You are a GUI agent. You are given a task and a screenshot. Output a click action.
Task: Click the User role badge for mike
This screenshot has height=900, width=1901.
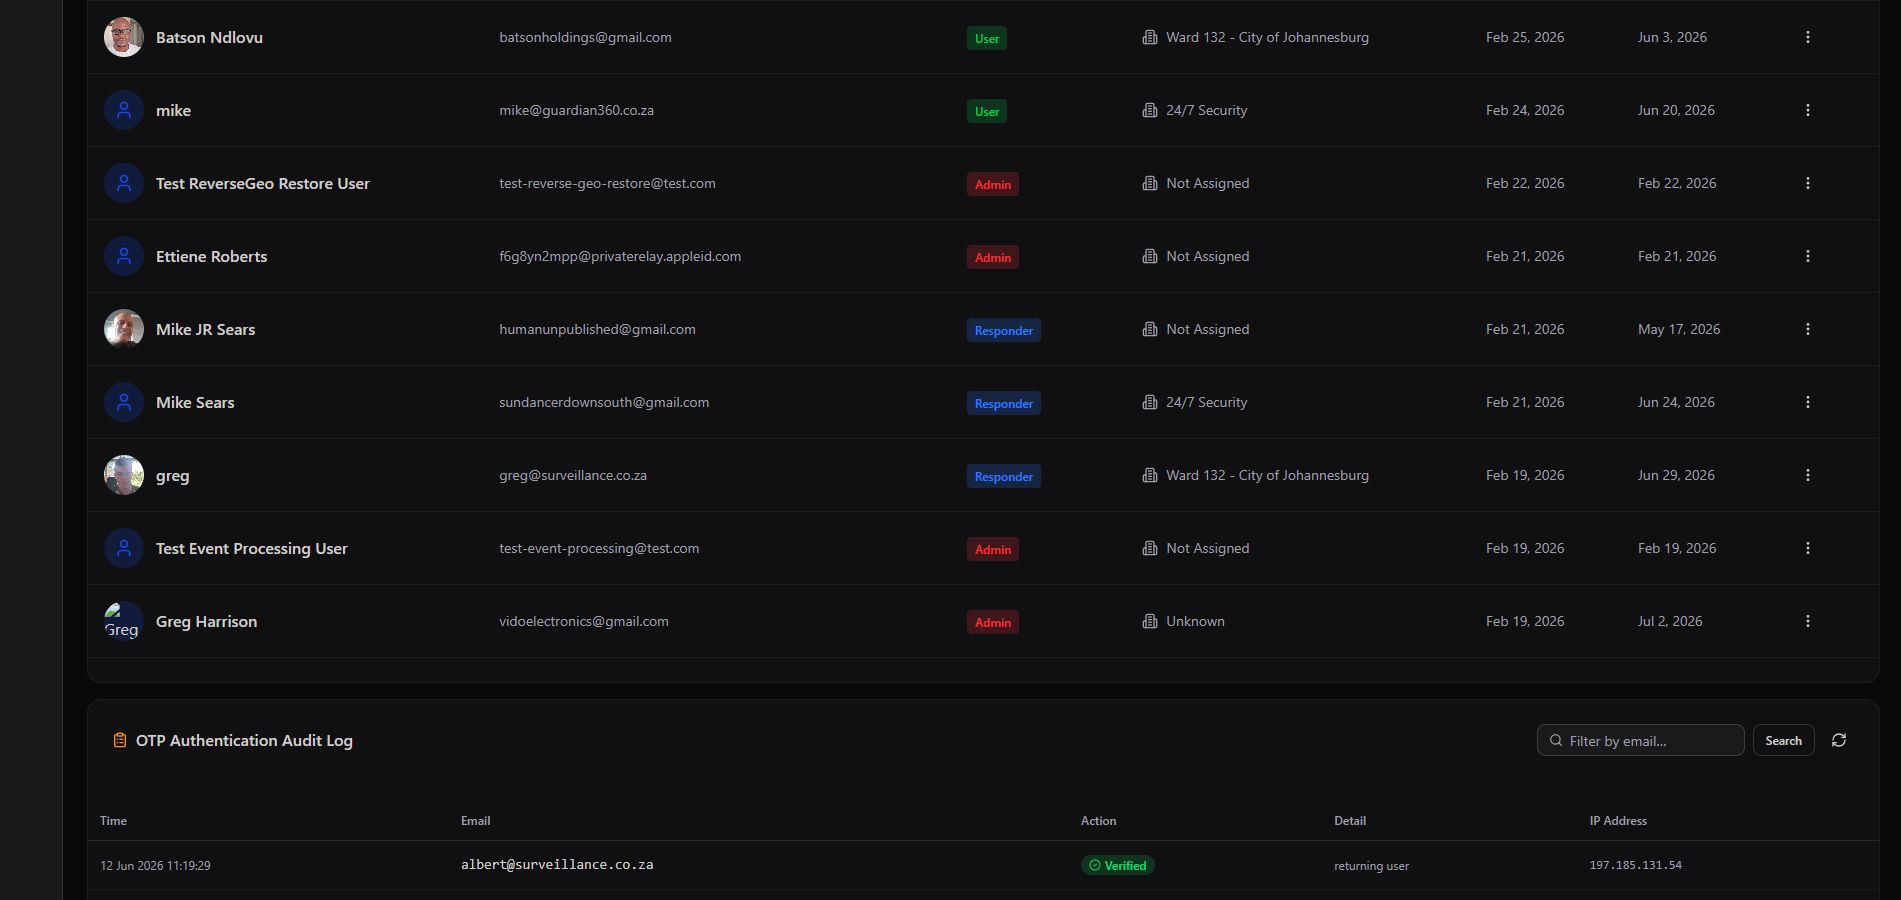tap(986, 112)
